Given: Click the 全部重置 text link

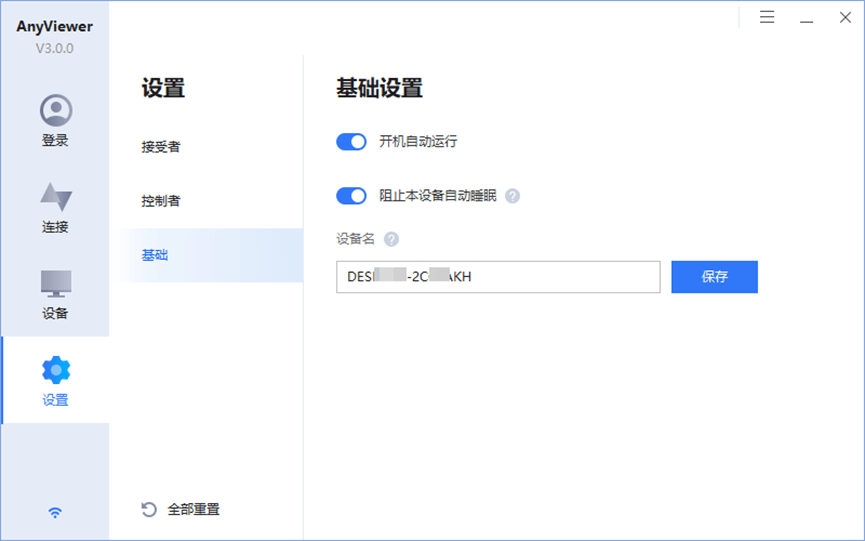Looking at the screenshot, I should (x=194, y=509).
